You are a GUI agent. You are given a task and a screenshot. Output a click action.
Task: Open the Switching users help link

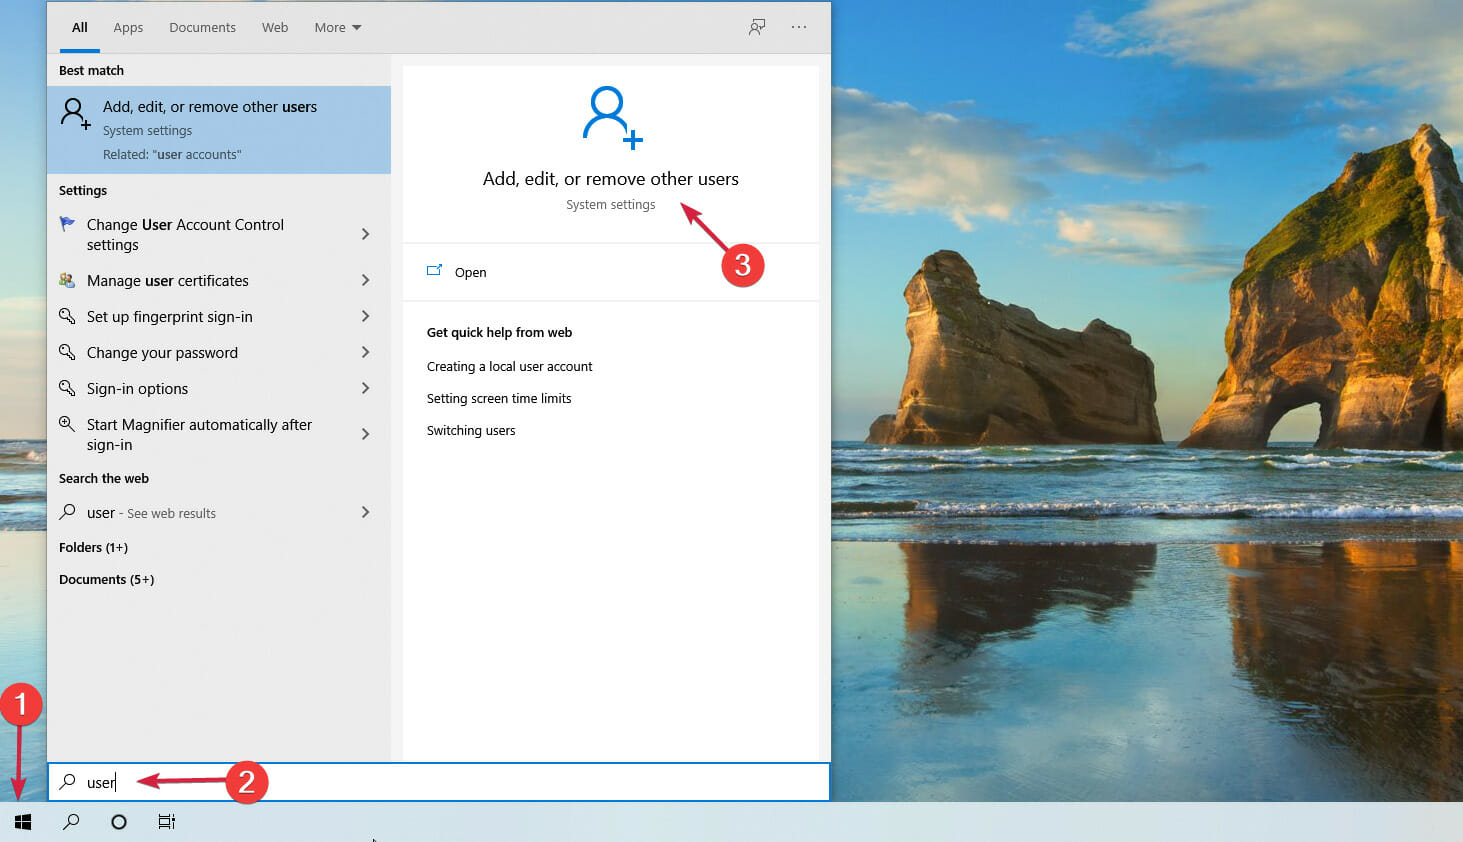471,431
